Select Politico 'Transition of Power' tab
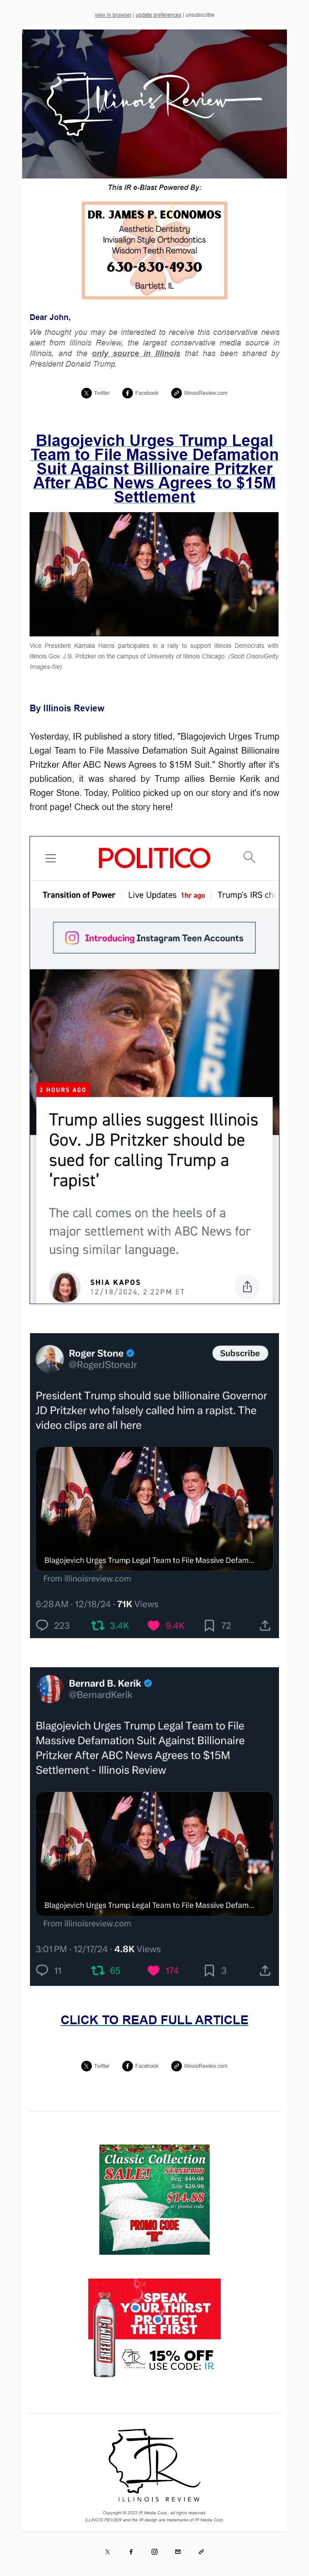Screen dimensions: 309x2576 point(79,895)
